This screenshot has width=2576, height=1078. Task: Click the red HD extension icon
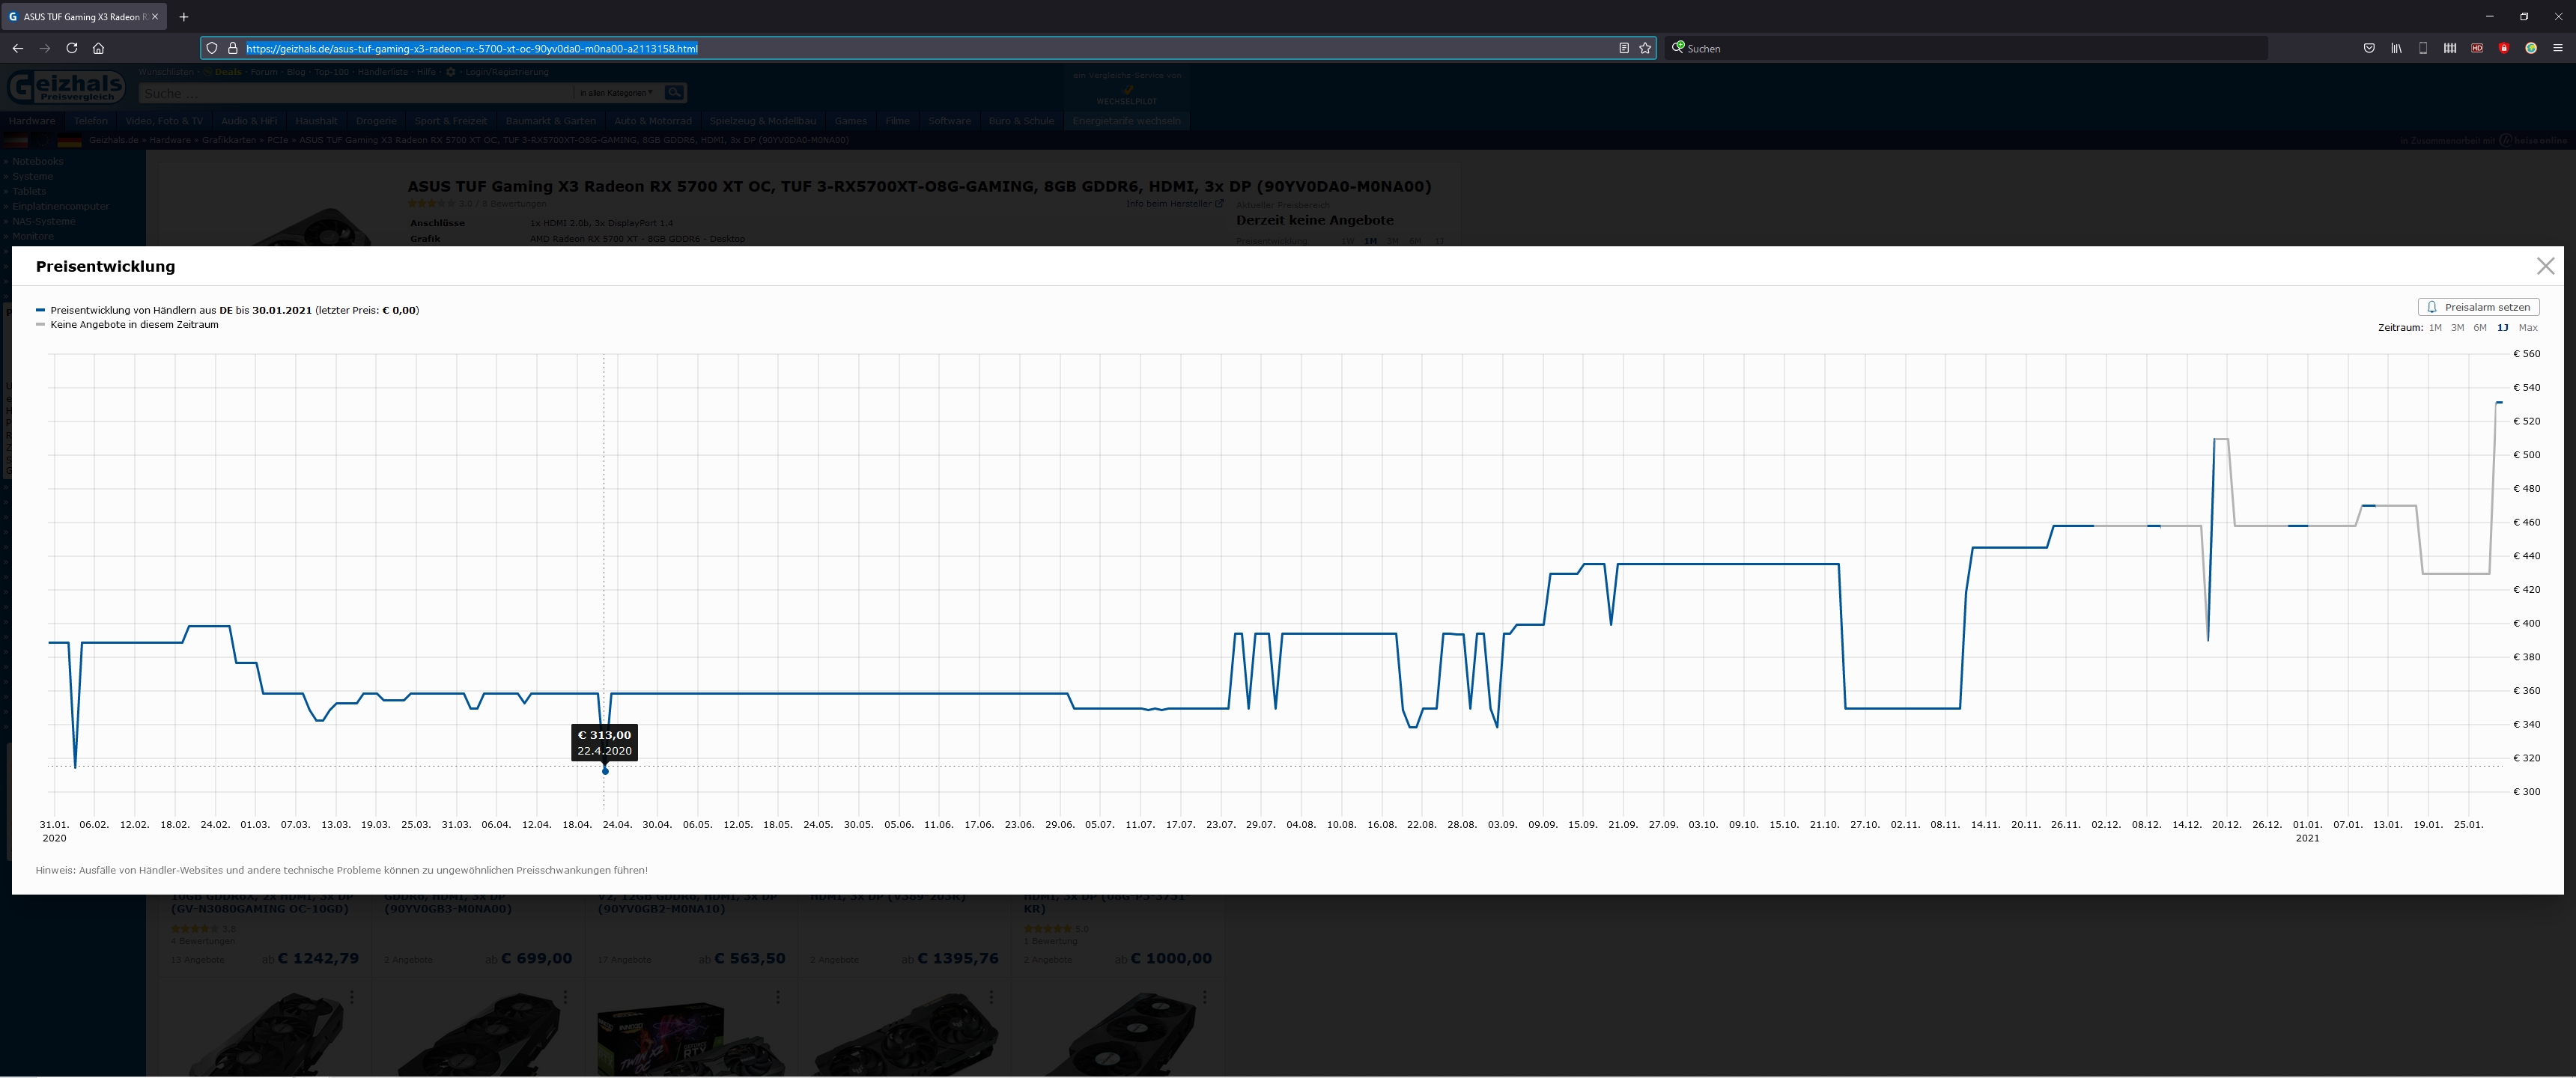click(2477, 48)
